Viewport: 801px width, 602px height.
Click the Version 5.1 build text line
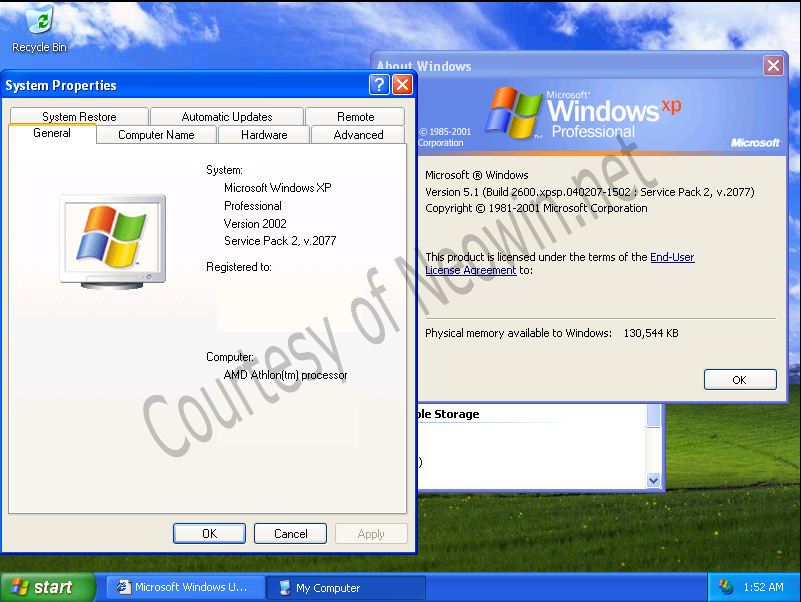point(590,192)
